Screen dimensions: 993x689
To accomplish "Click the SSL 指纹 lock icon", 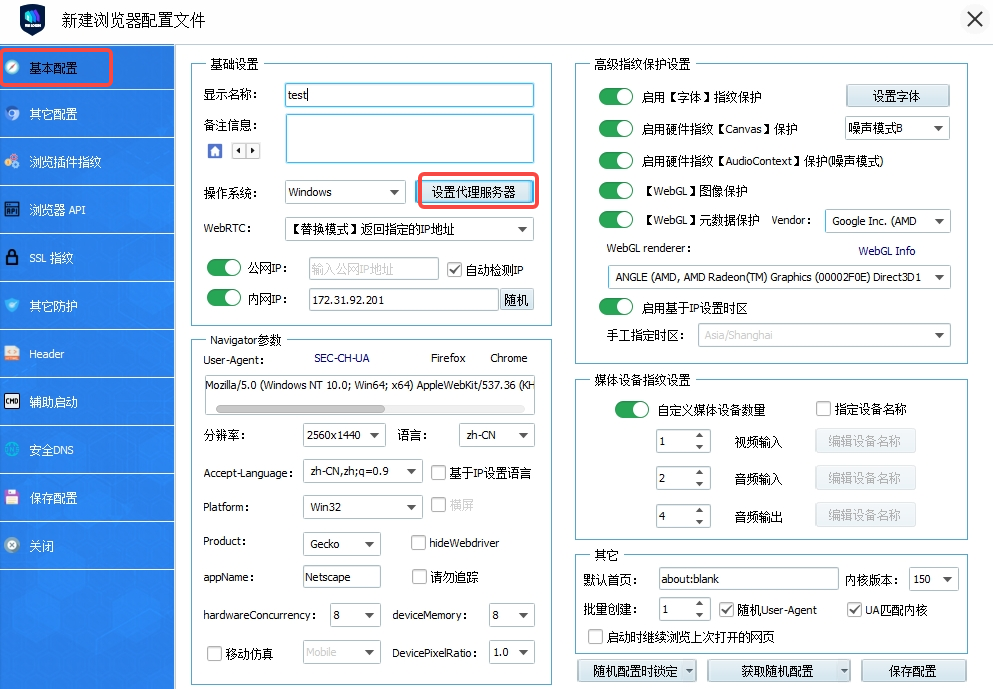I will click(x=12, y=257).
